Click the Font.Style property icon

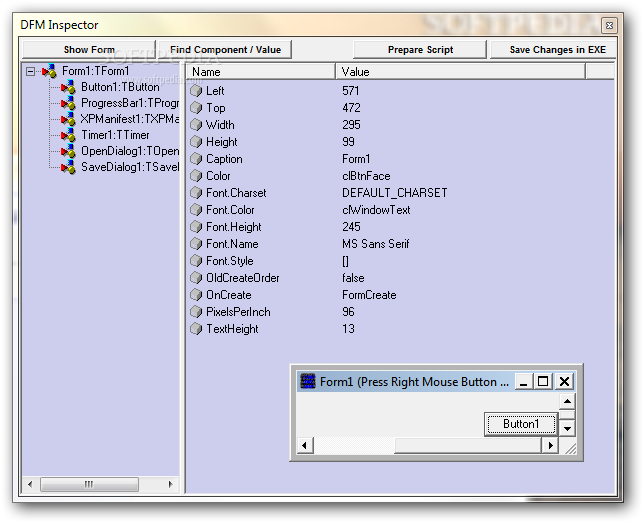(x=196, y=261)
